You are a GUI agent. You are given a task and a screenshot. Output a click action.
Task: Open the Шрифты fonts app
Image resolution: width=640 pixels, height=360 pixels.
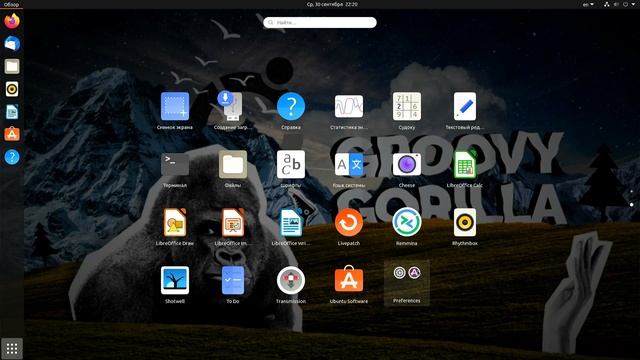(x=291, y=168)
